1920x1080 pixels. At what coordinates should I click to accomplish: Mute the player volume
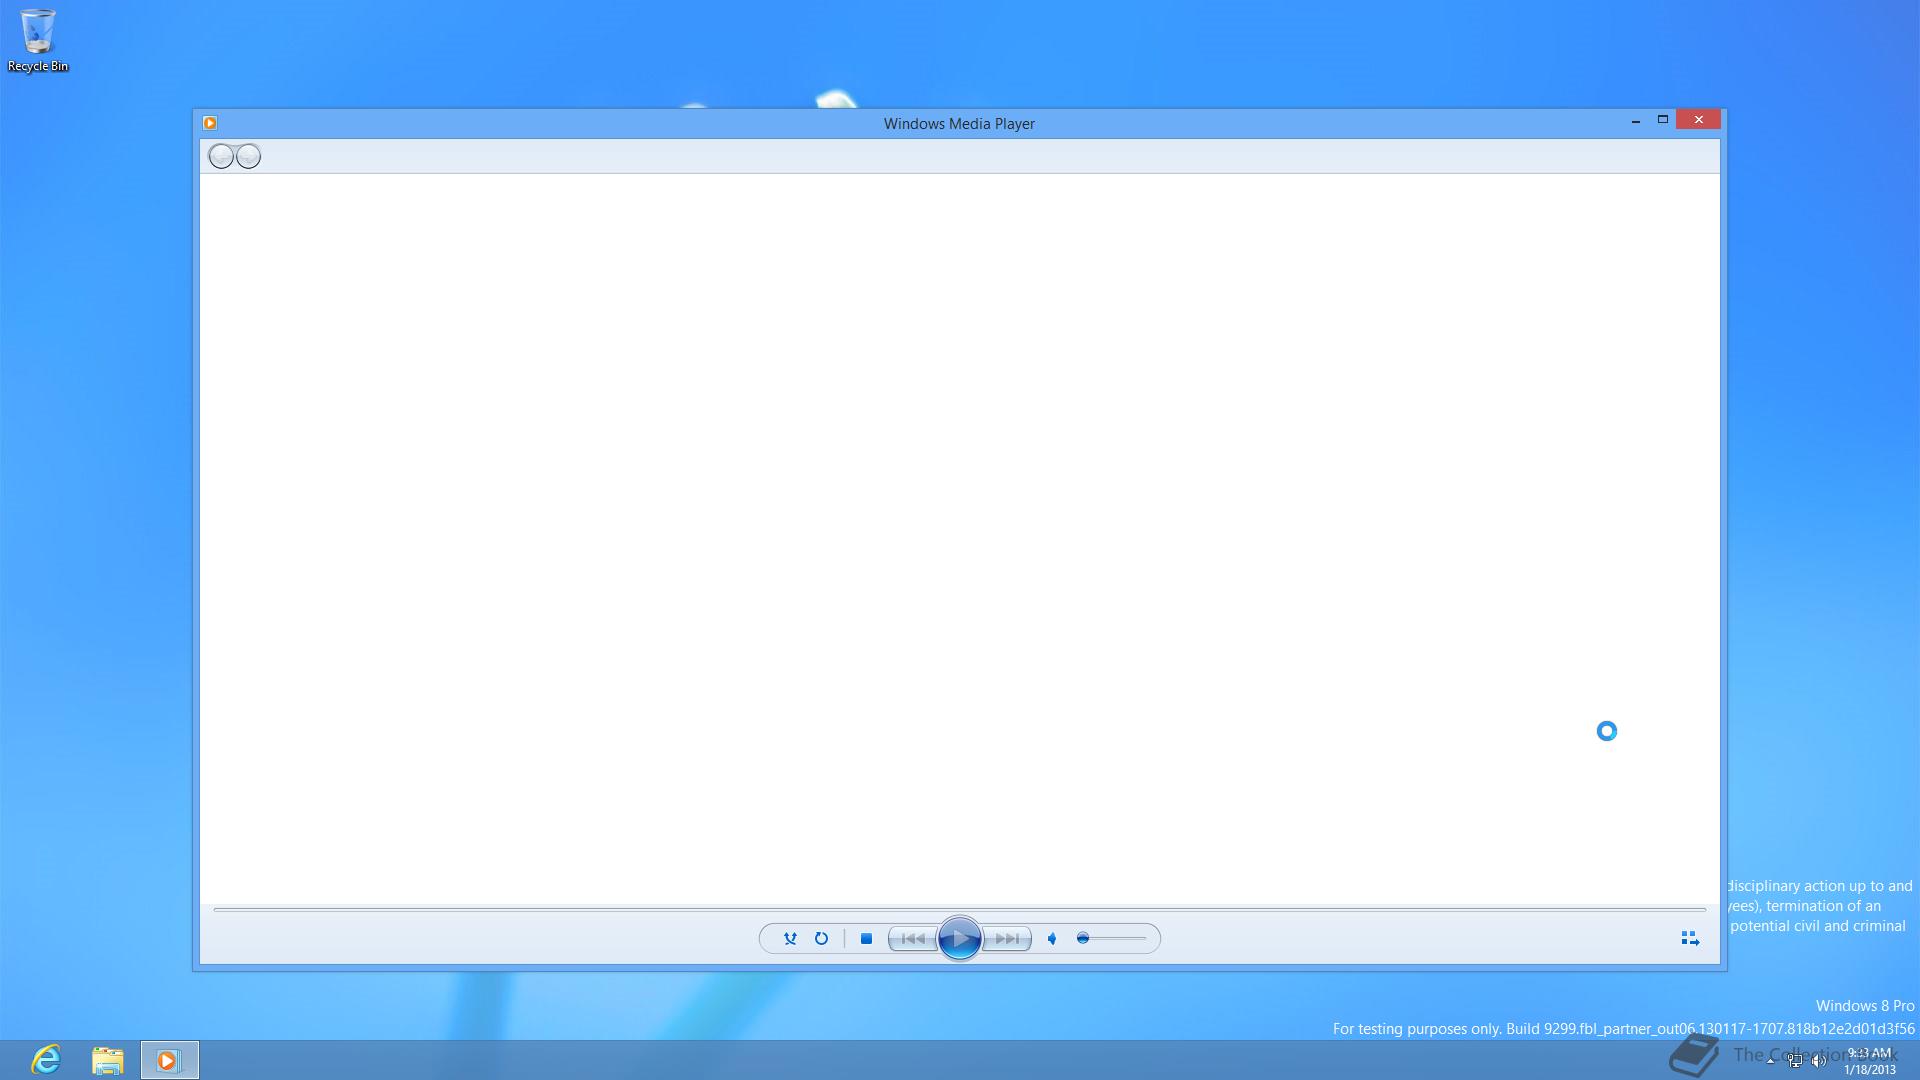(1052, 939)
